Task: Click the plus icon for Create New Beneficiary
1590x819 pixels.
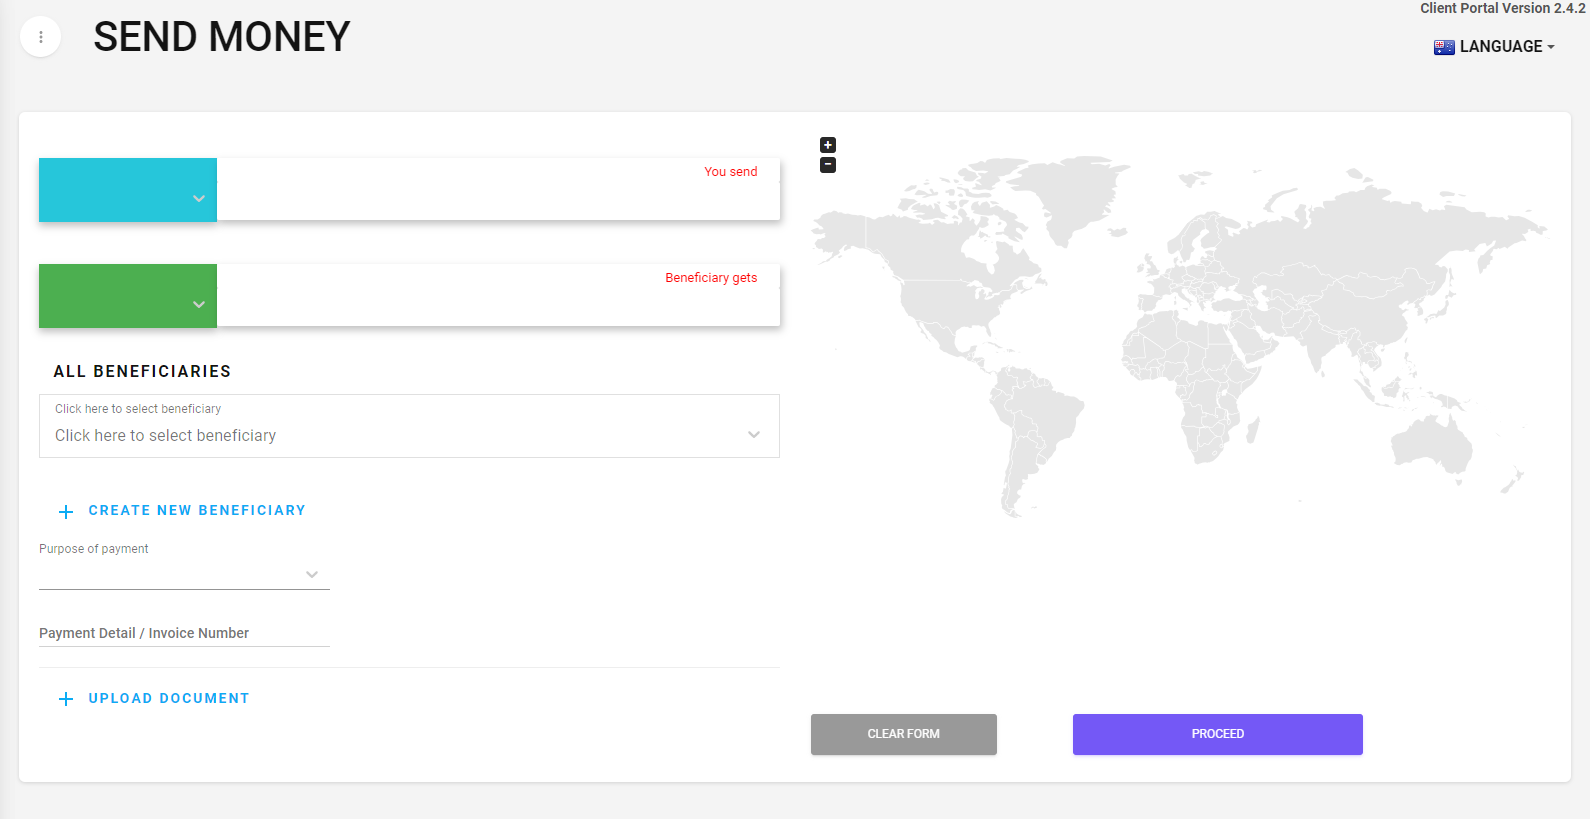Action: coord(66,512)
